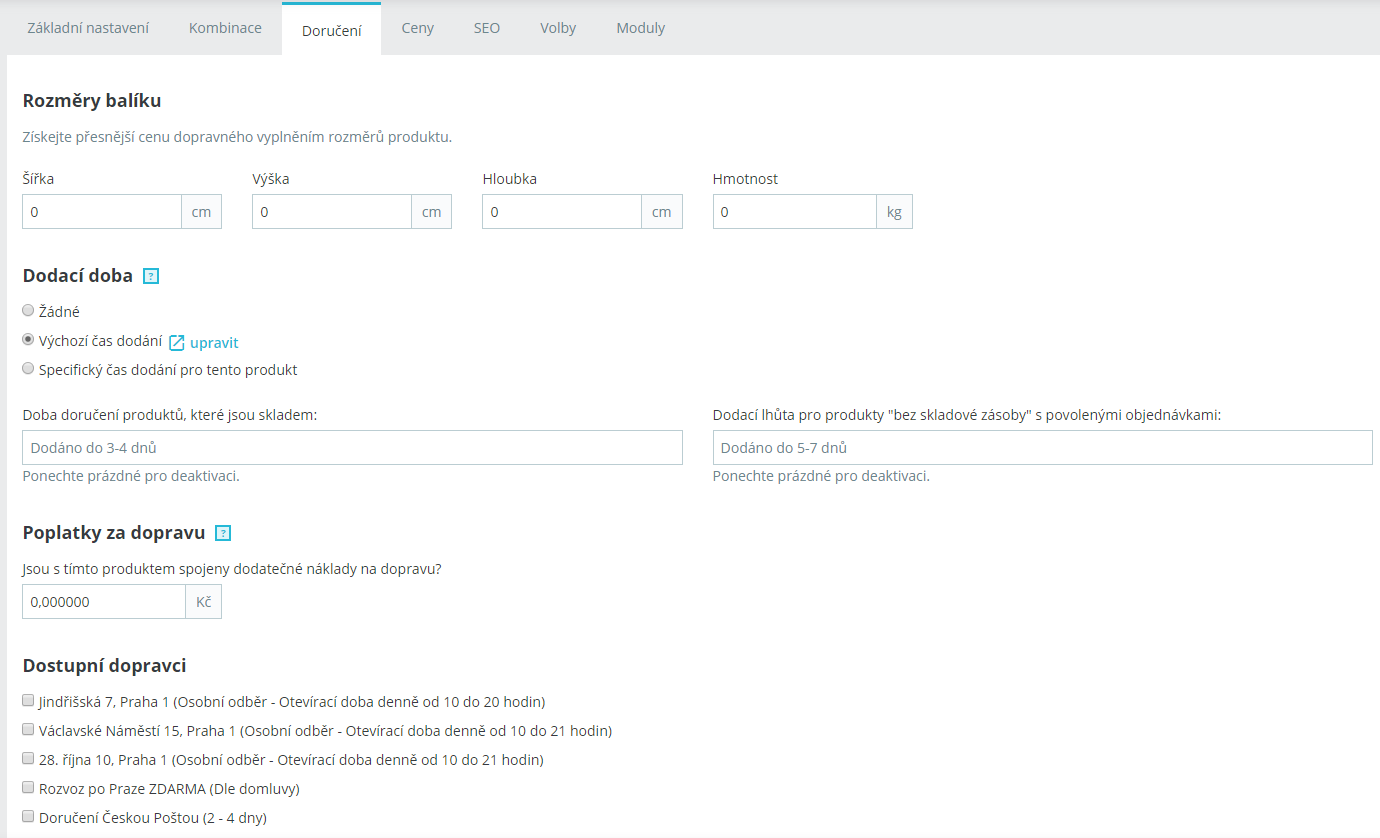Open the help icon beside Poplatky za dopravu
The width and height of the screenshot is (1380, 838).
(x=223, y=533)
